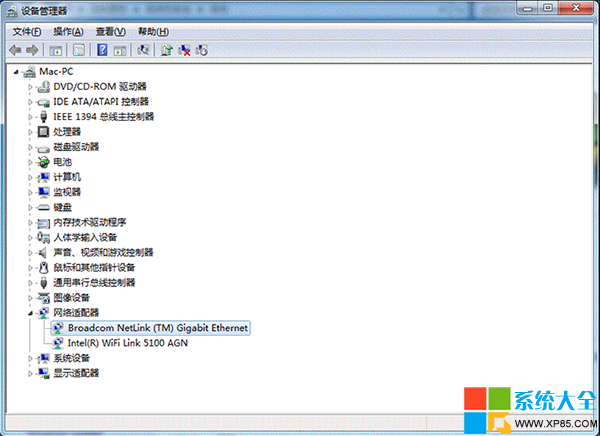Select the 声音、视频和游戏控制器 label
Viewport: 600px width, 436px height.
103,253
